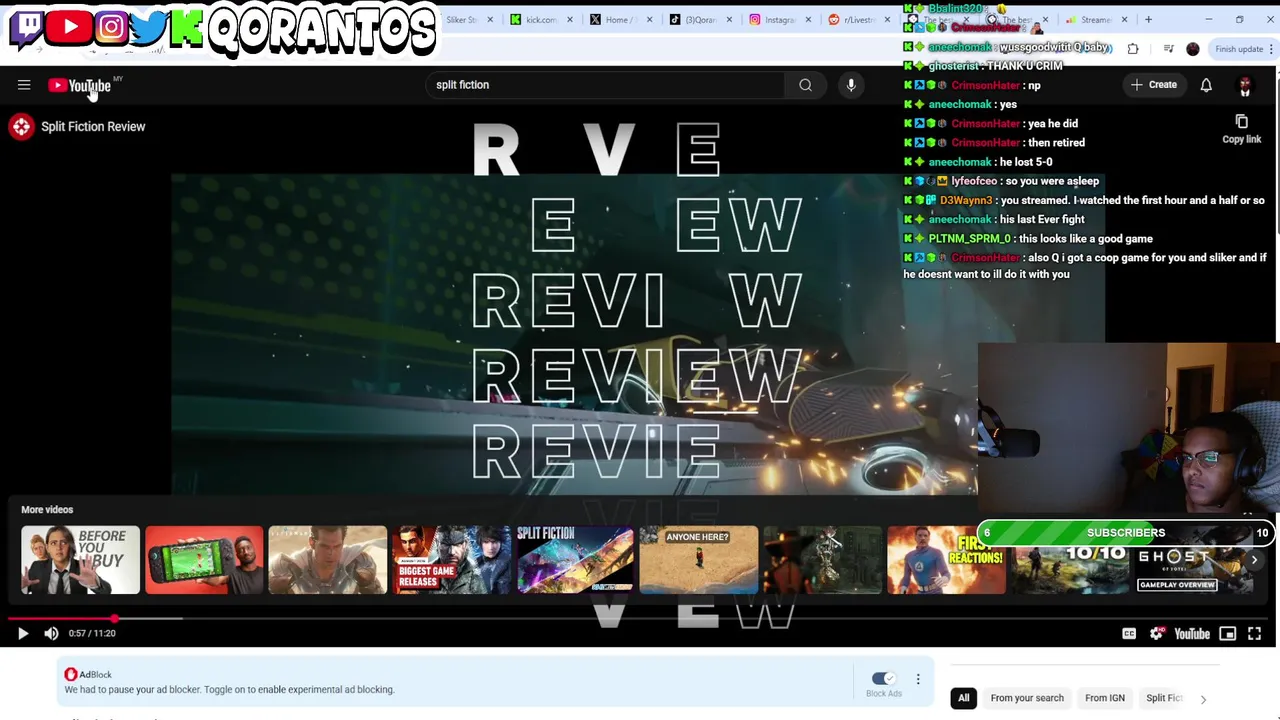Open the YouTube account avatar menu
Image resolution: width=1280 pixels, height=720 pixels.
[1245, 86]
